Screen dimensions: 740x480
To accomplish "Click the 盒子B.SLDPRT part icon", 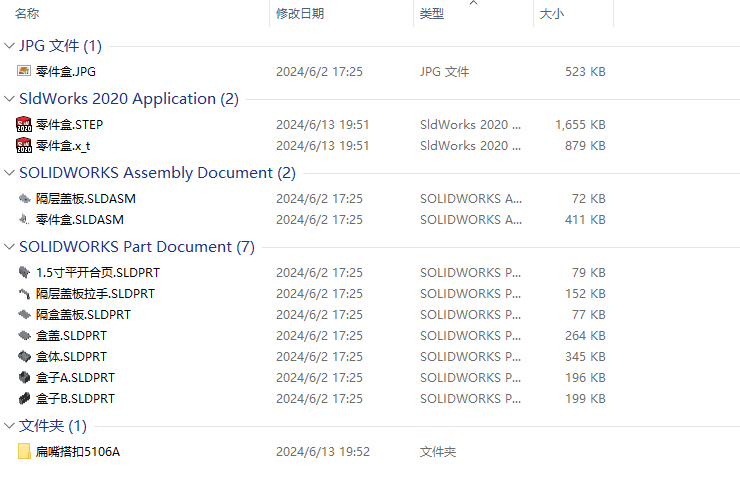I will click(x=24, y=398).
